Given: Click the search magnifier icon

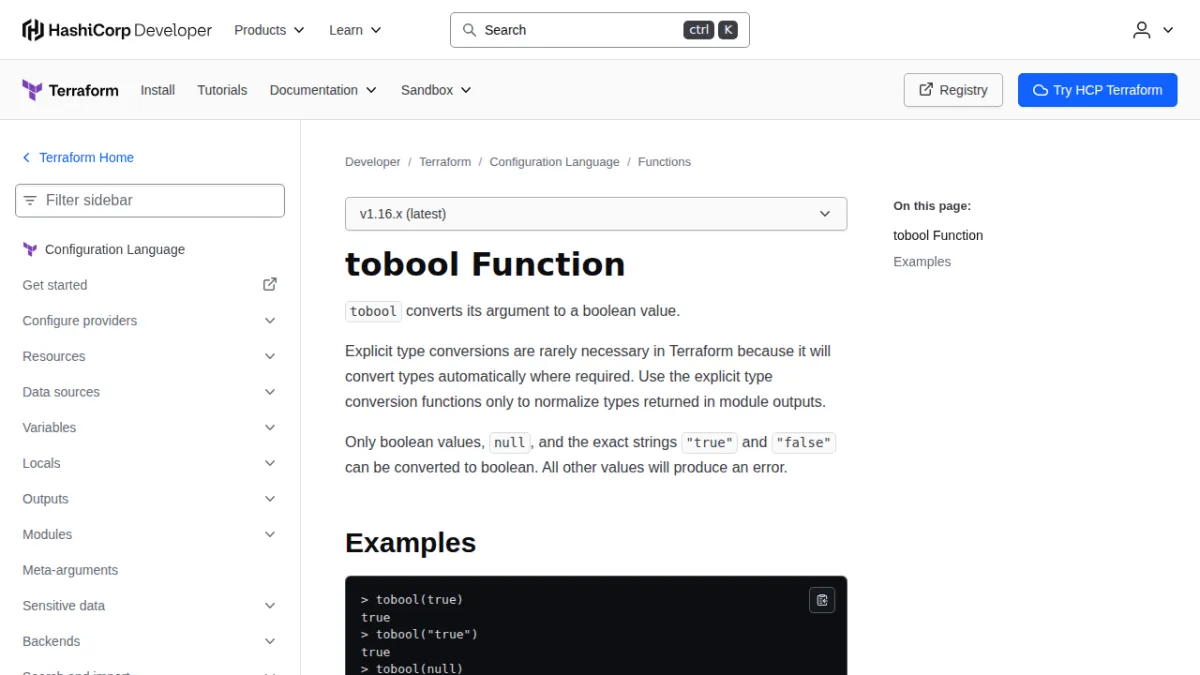Looking at the screenshot, I should point(469,30).
